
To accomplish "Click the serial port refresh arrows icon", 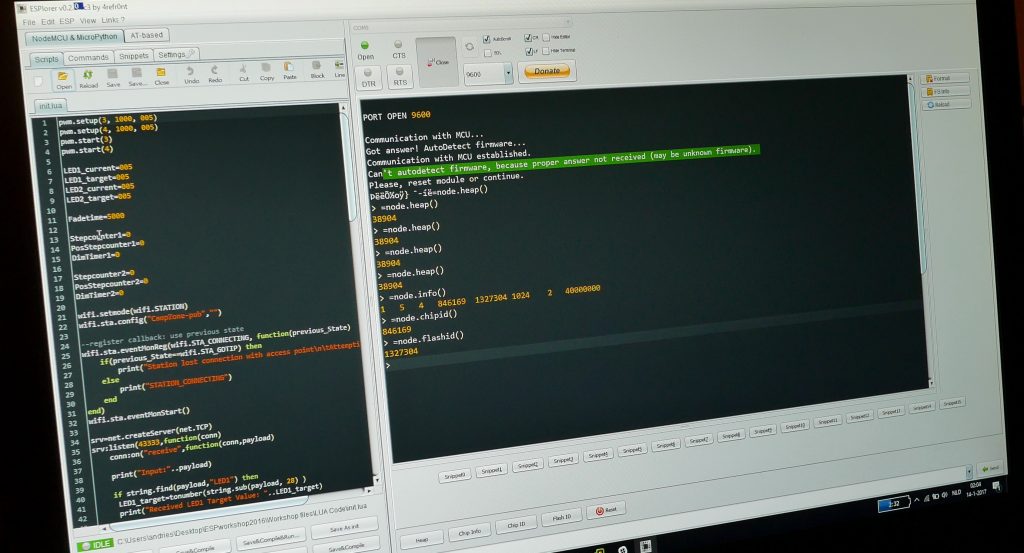I will click(x=469, y=47).
